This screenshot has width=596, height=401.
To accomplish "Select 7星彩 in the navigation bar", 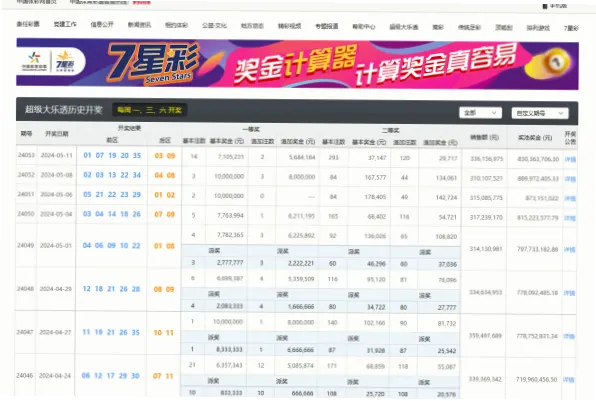I will tap(571, 28).
